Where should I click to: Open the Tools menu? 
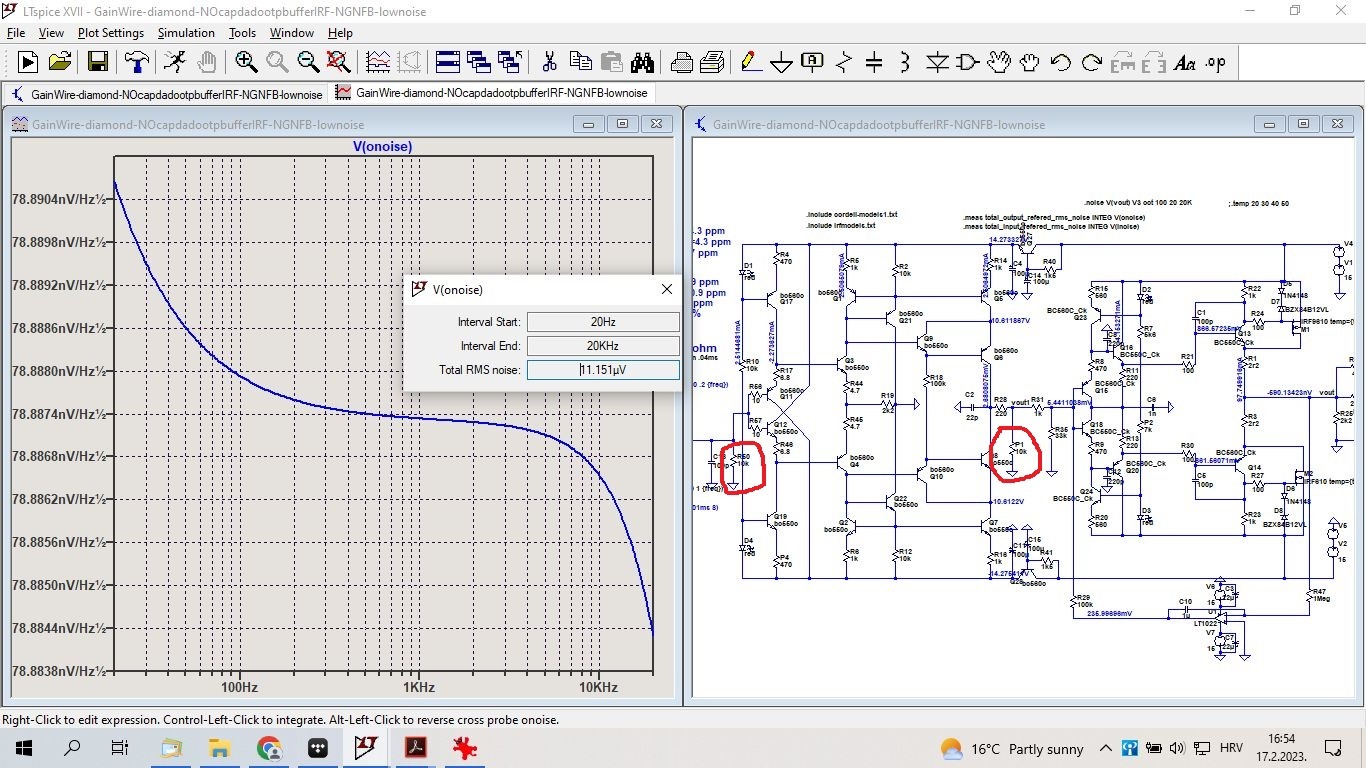(x=242, y=33)
